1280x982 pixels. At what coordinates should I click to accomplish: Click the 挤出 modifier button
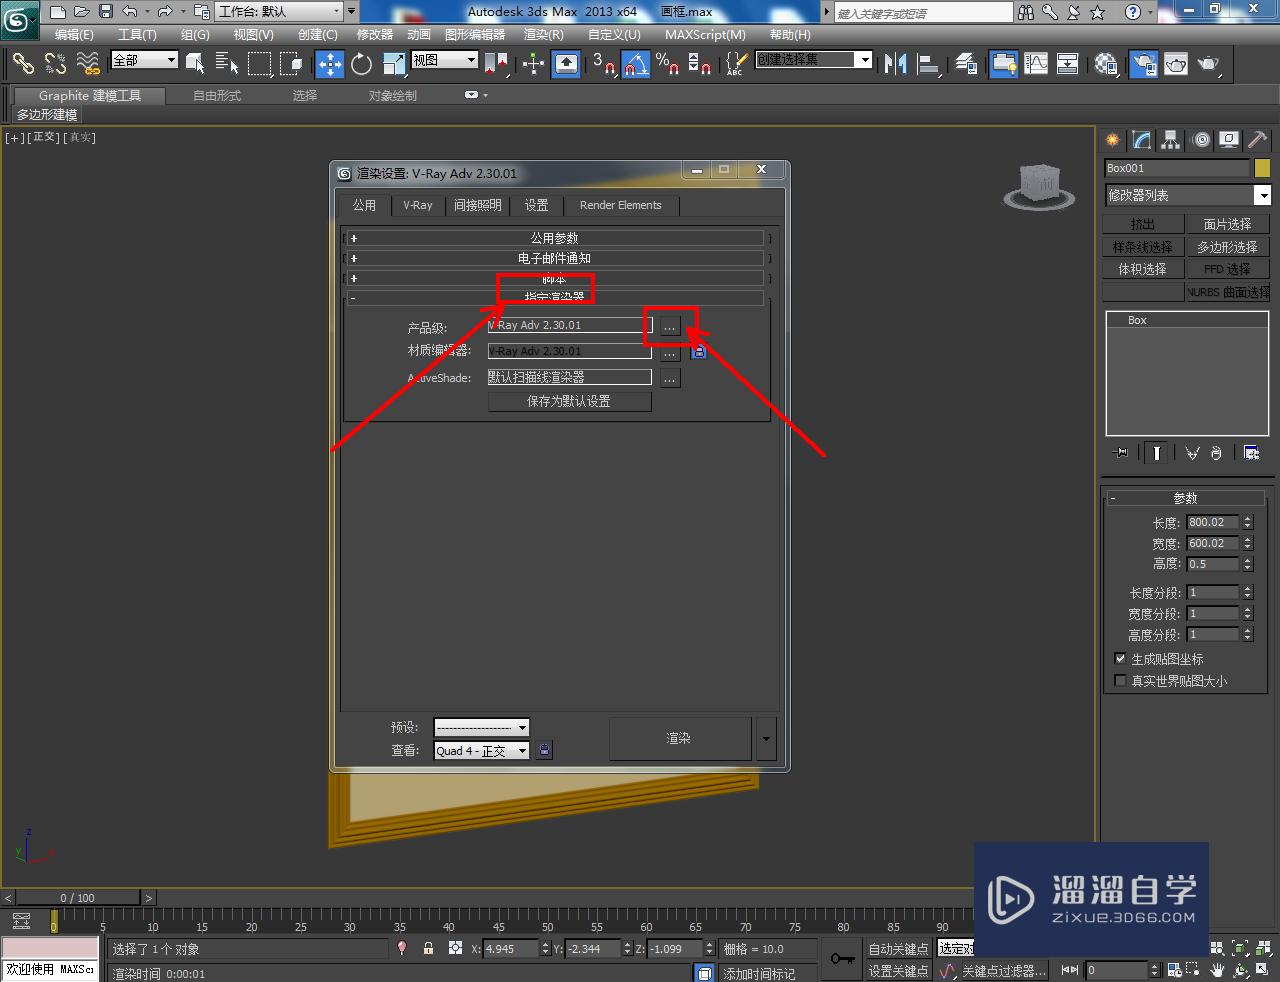(1143, 224)
